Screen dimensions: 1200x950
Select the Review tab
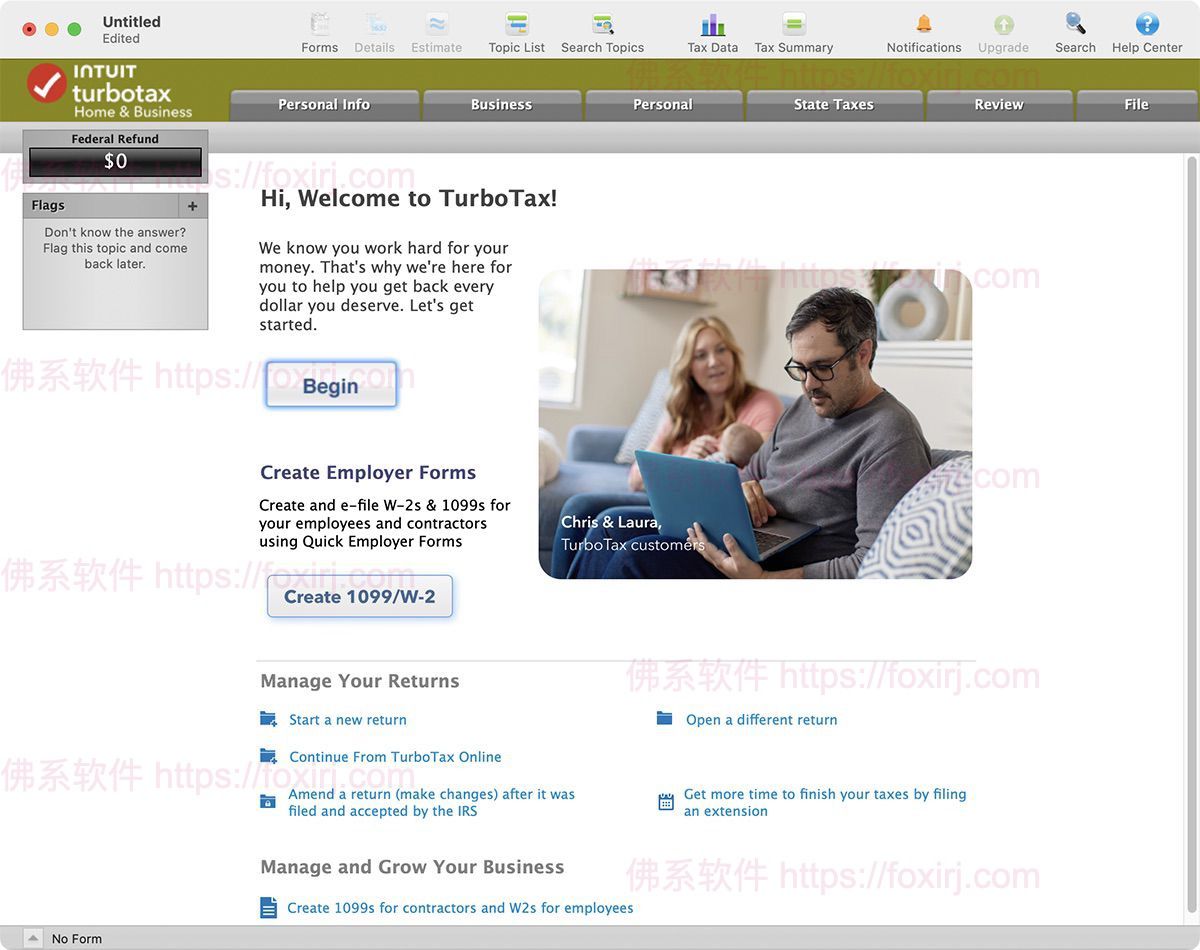[999, 104]
